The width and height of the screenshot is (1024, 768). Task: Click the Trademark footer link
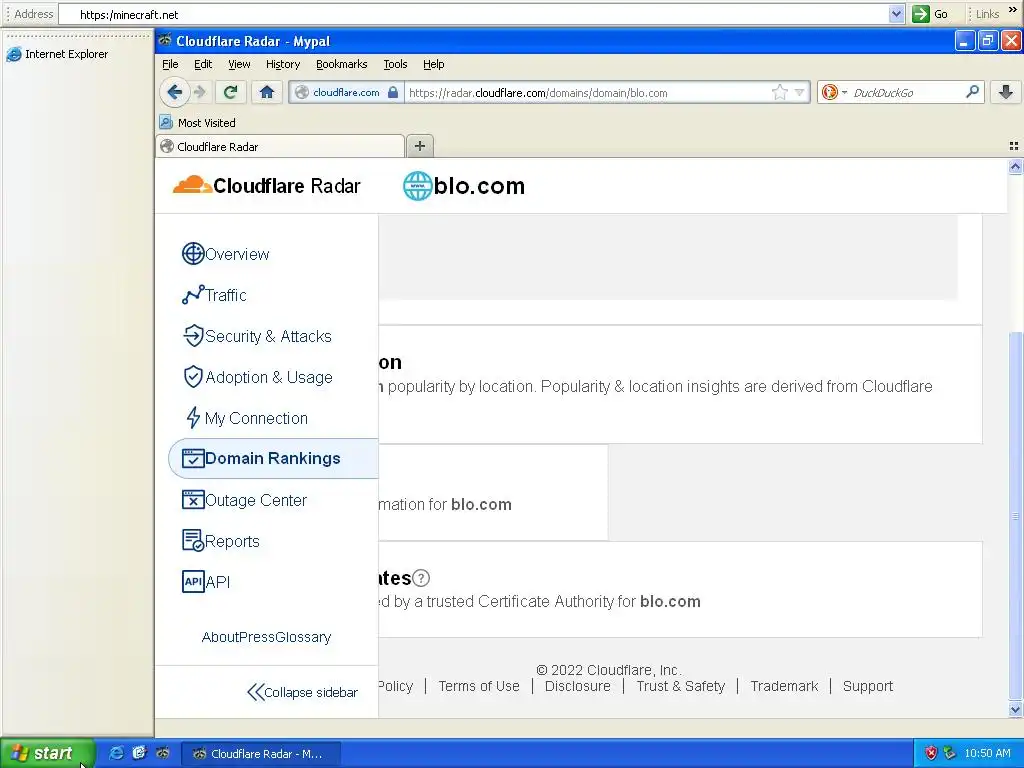tap(784, 686)
